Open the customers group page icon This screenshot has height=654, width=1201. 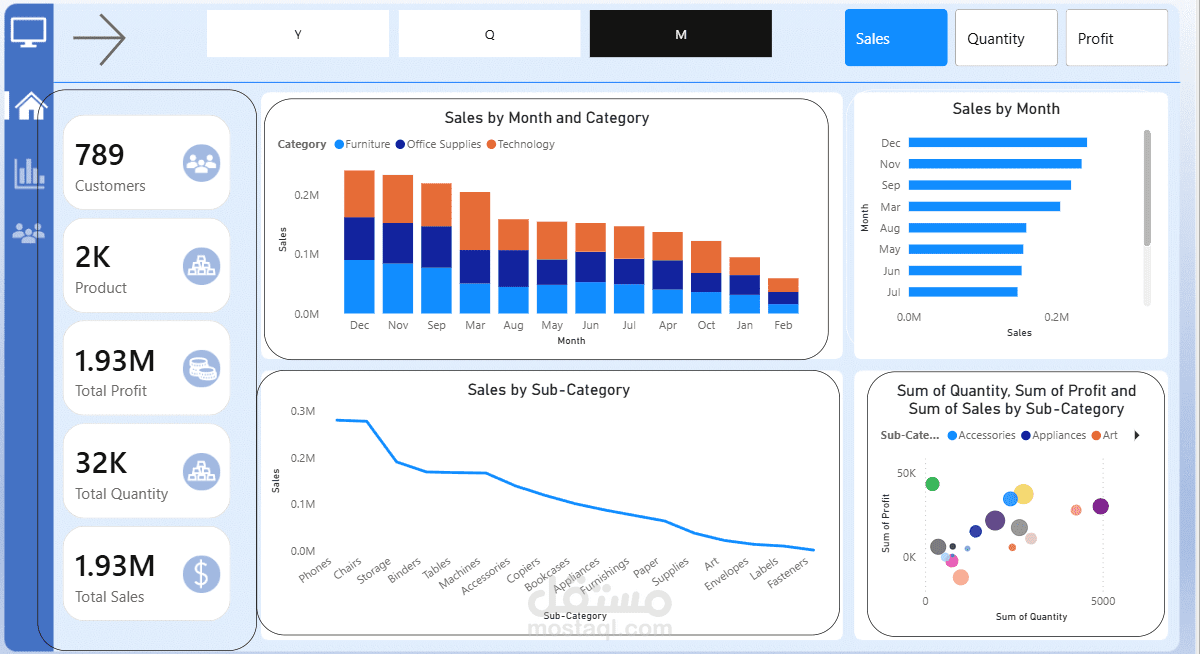point(29,232)
